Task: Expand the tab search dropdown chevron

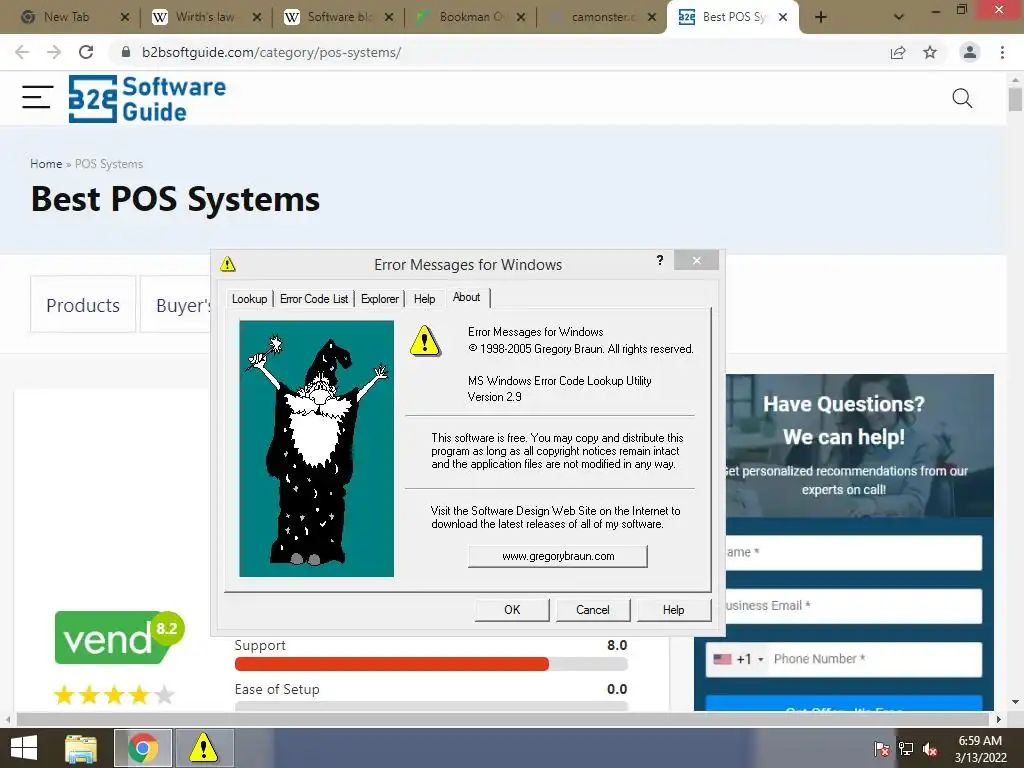Action: tap(899, 17)
